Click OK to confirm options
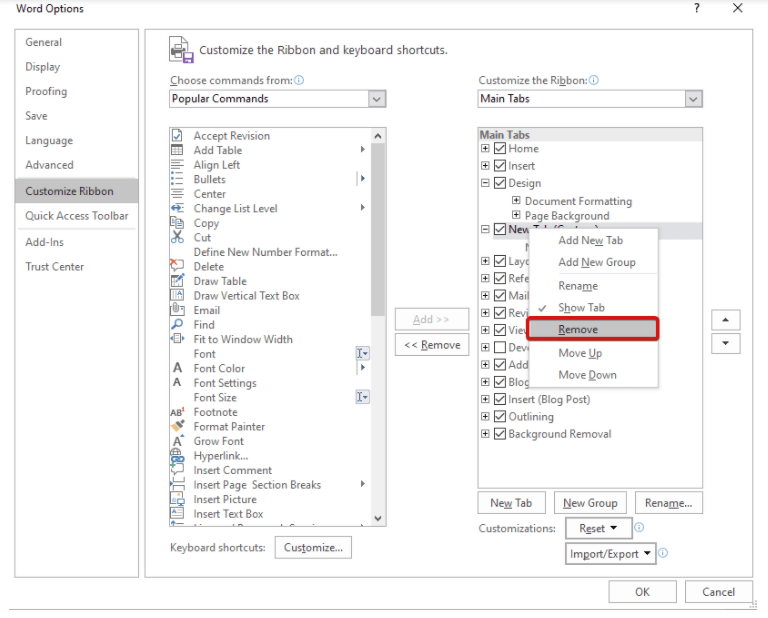 click(643, 592)
